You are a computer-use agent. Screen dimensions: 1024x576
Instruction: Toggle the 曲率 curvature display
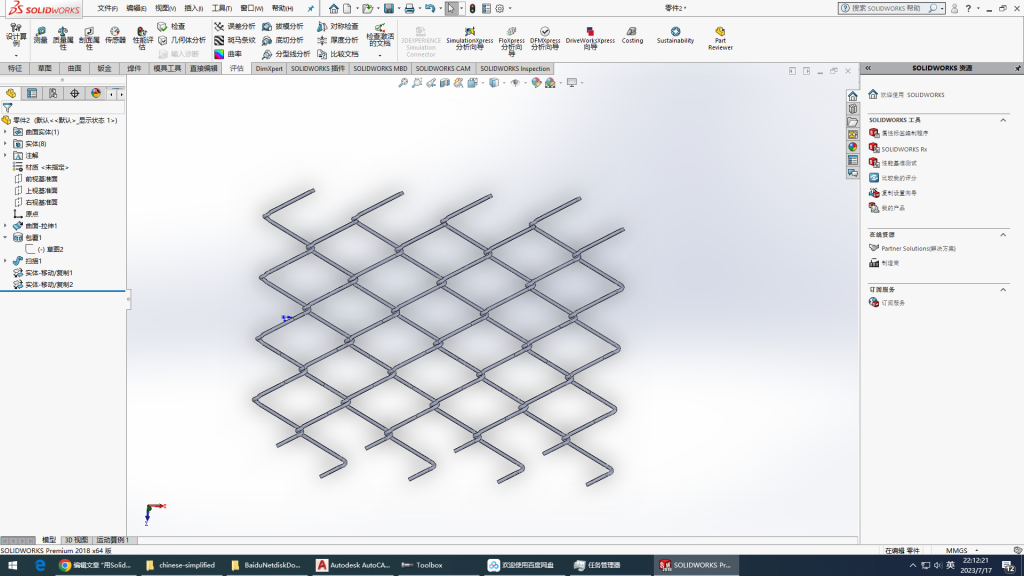pyautogui.click(x=228, y=54)
